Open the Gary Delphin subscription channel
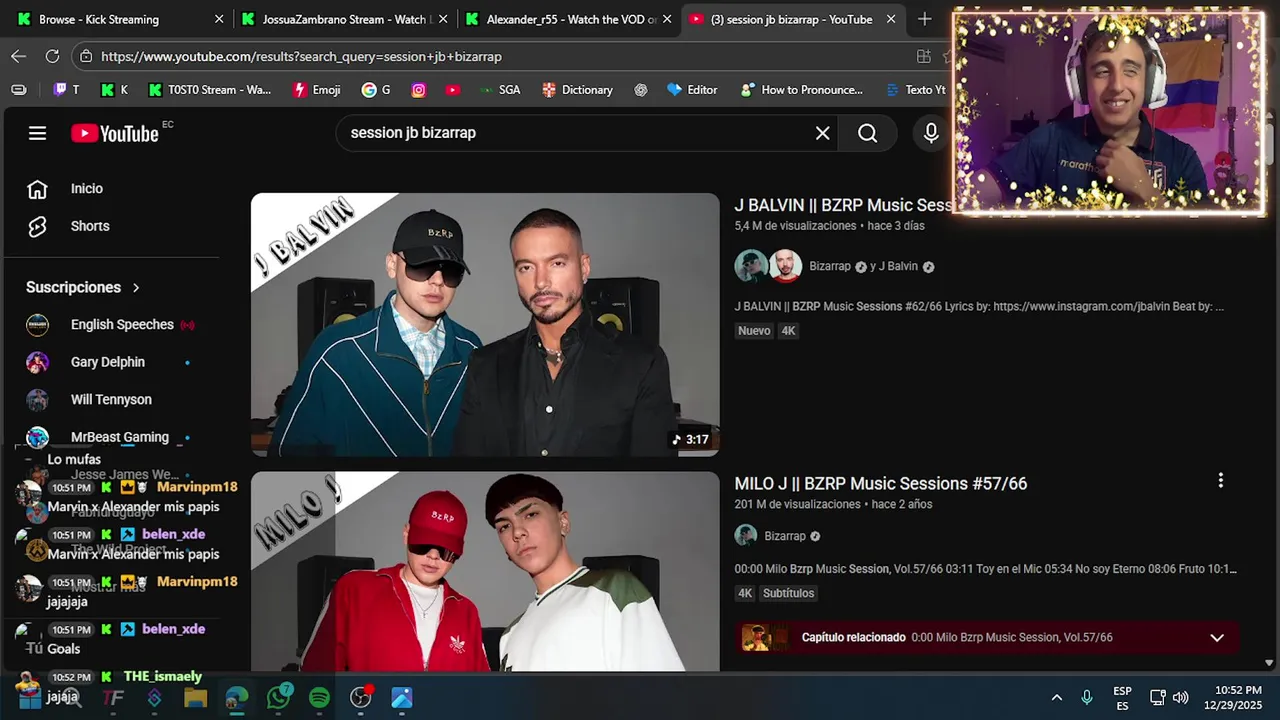The image size is (1280, 720). point(108,362)
